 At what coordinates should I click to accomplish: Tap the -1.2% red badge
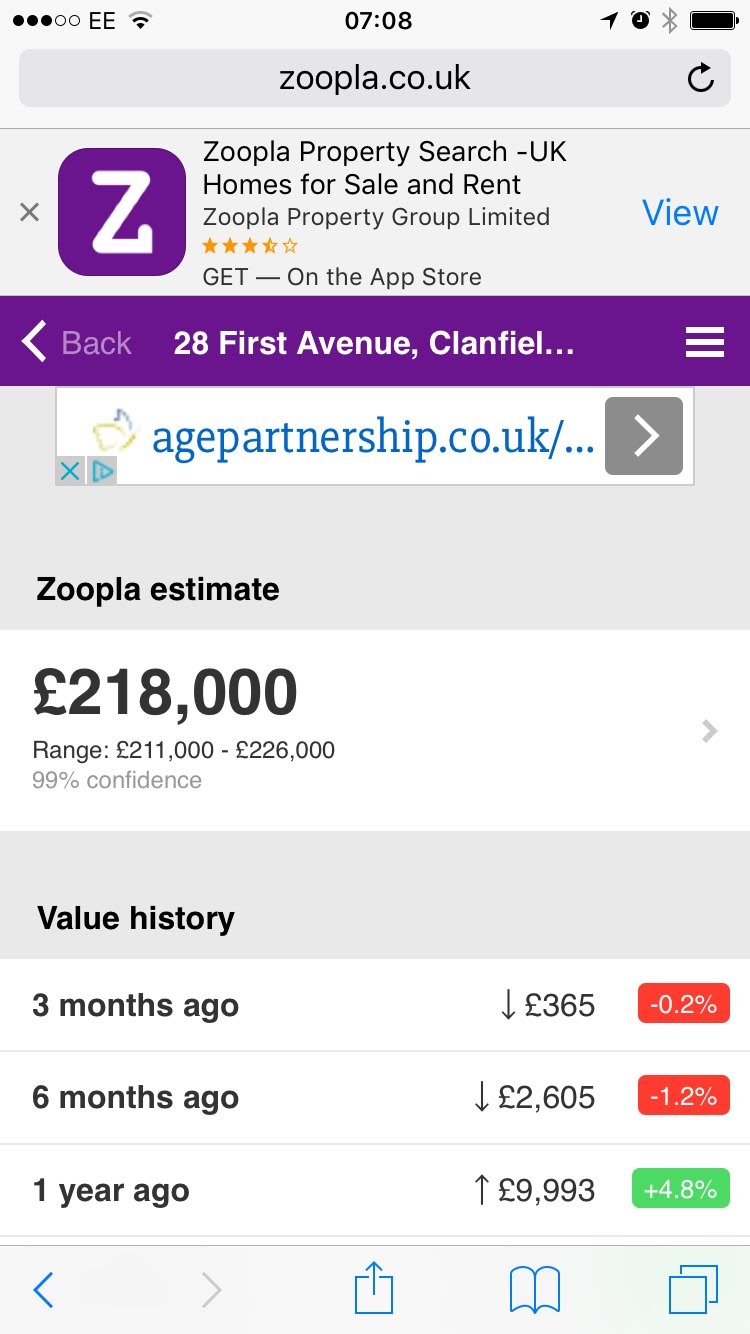pos(683,1097)
